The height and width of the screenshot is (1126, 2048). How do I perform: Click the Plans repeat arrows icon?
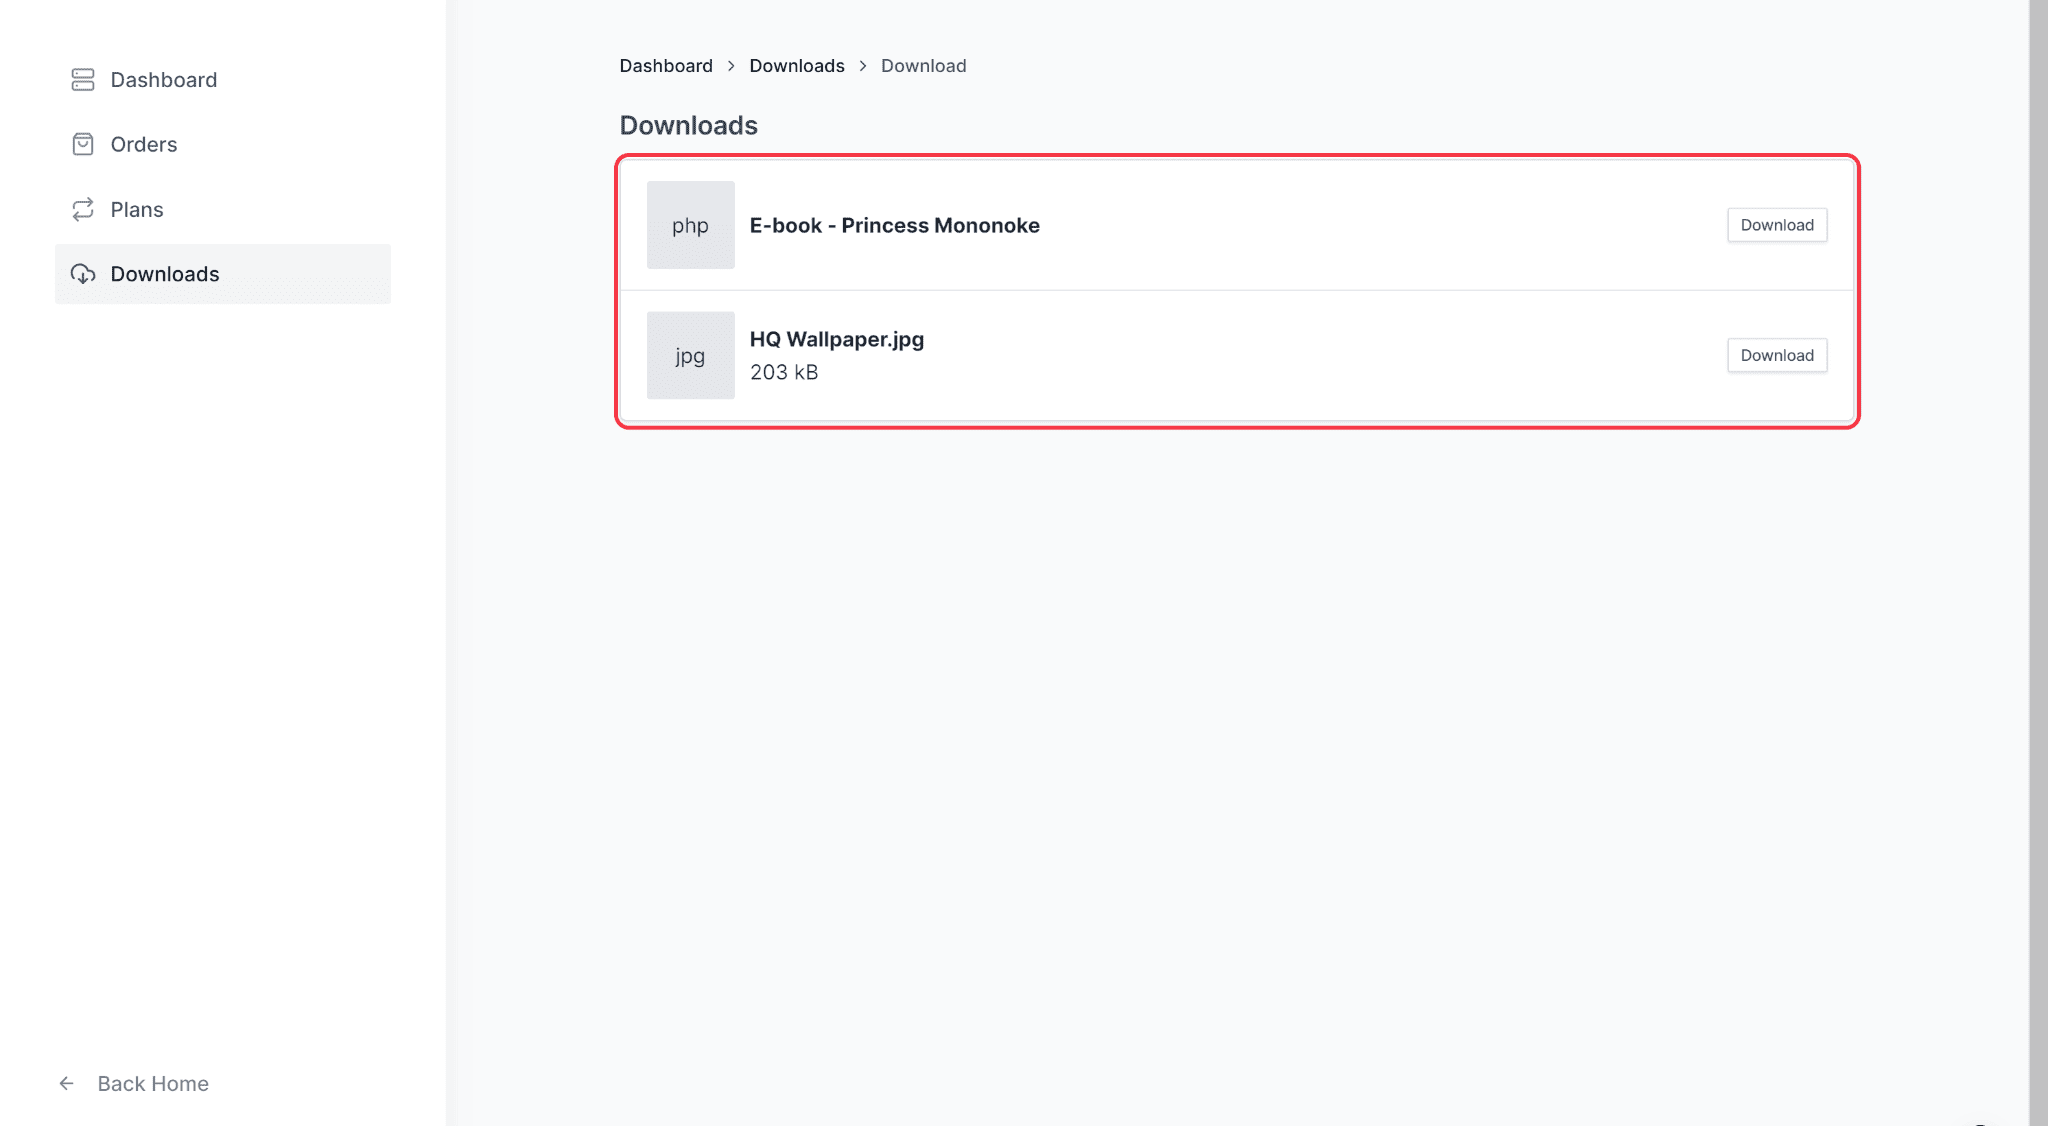click(83, 209)
